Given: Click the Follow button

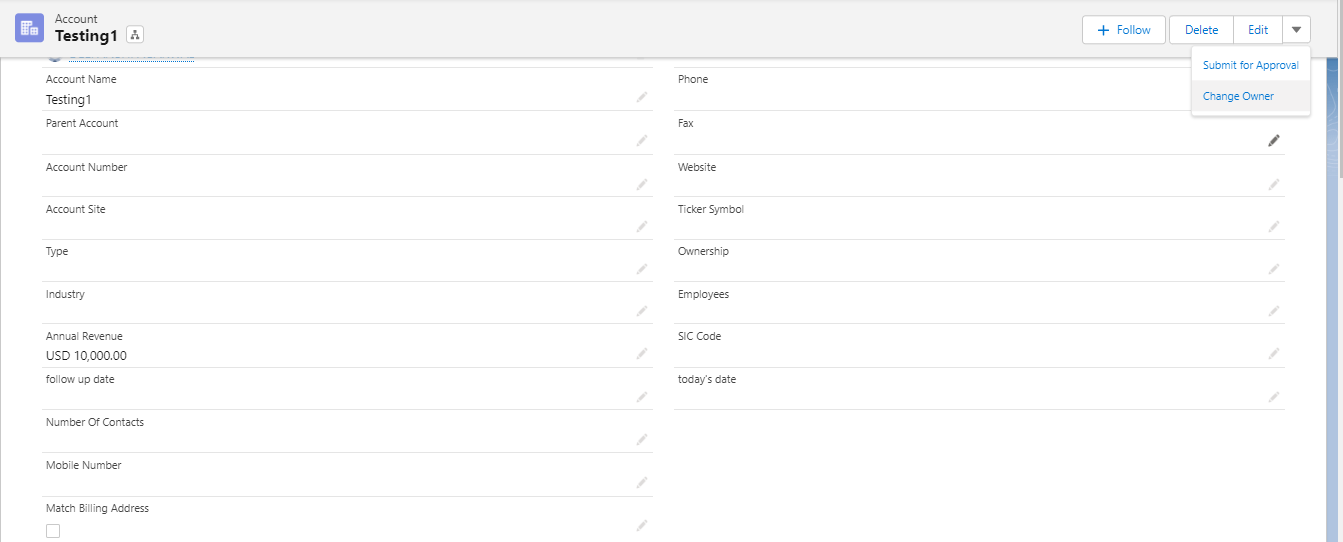Looking at the screenshot, I should coord(1123,30).
